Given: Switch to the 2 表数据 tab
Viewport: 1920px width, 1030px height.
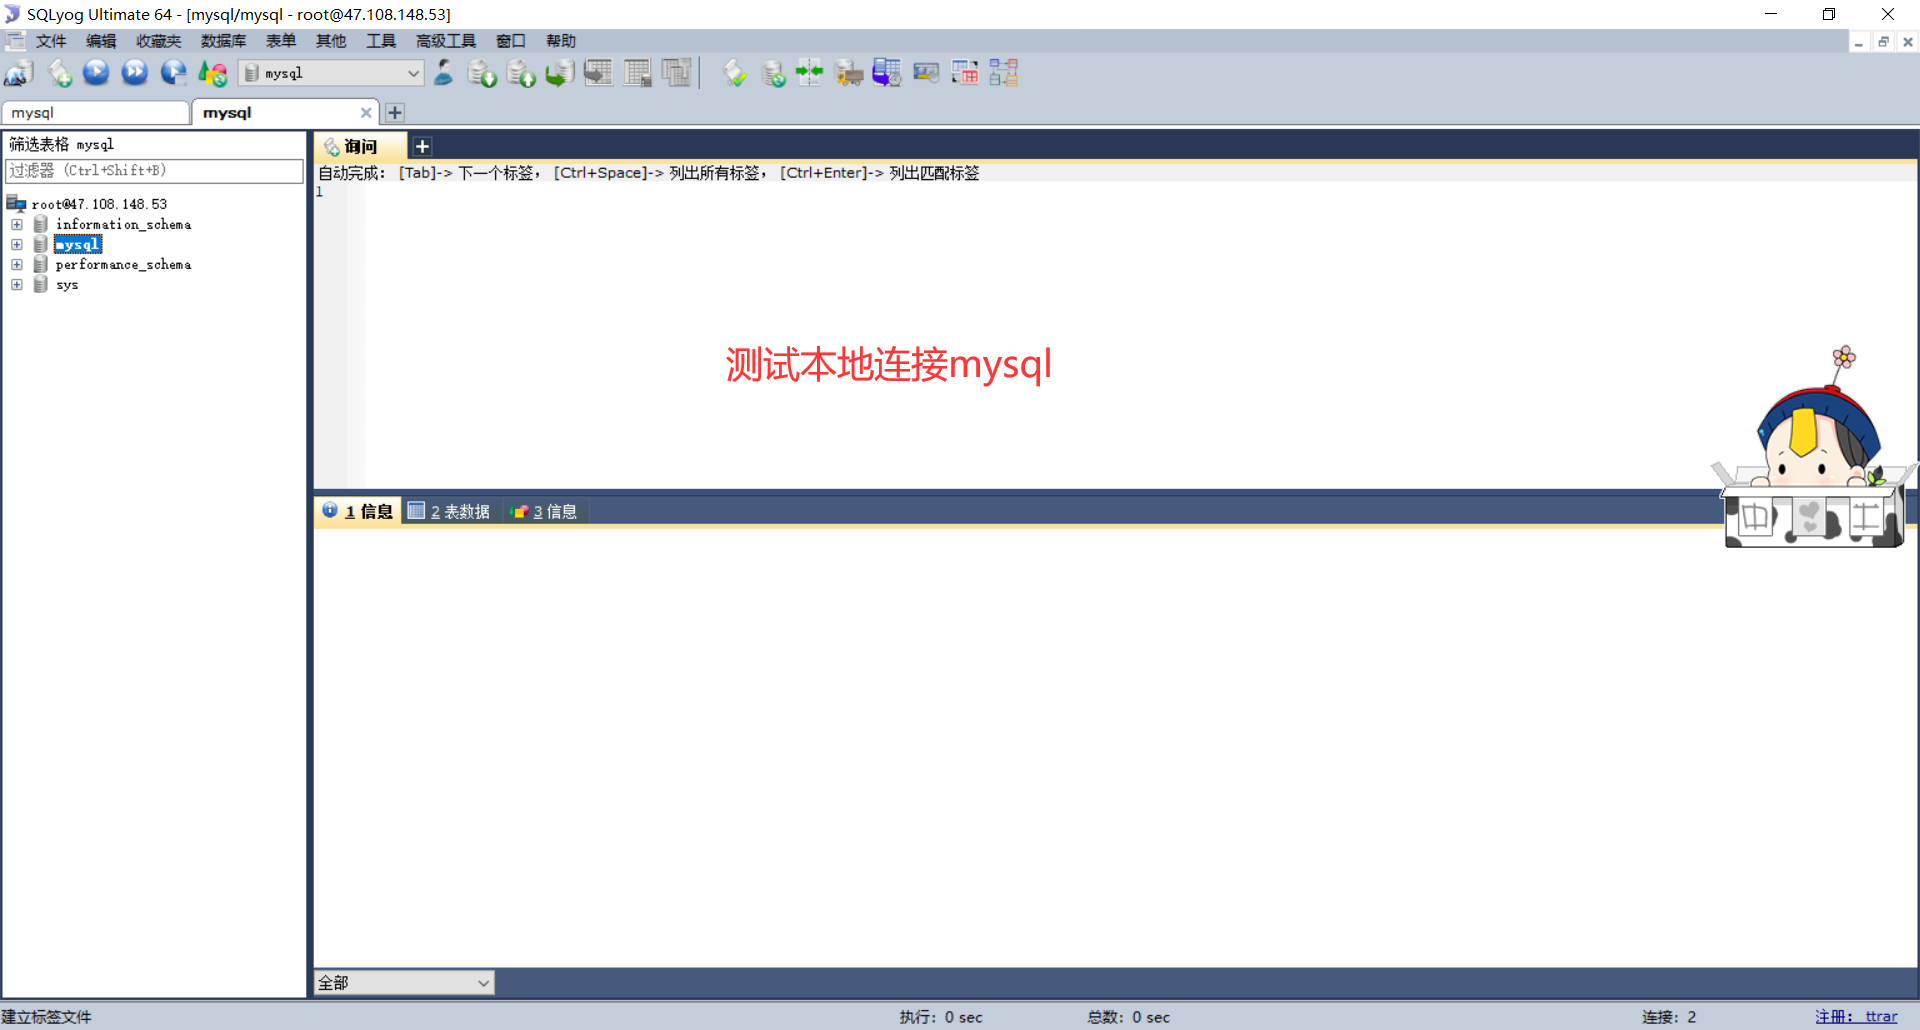Looking at the screenshot, I should pos(449,512).
